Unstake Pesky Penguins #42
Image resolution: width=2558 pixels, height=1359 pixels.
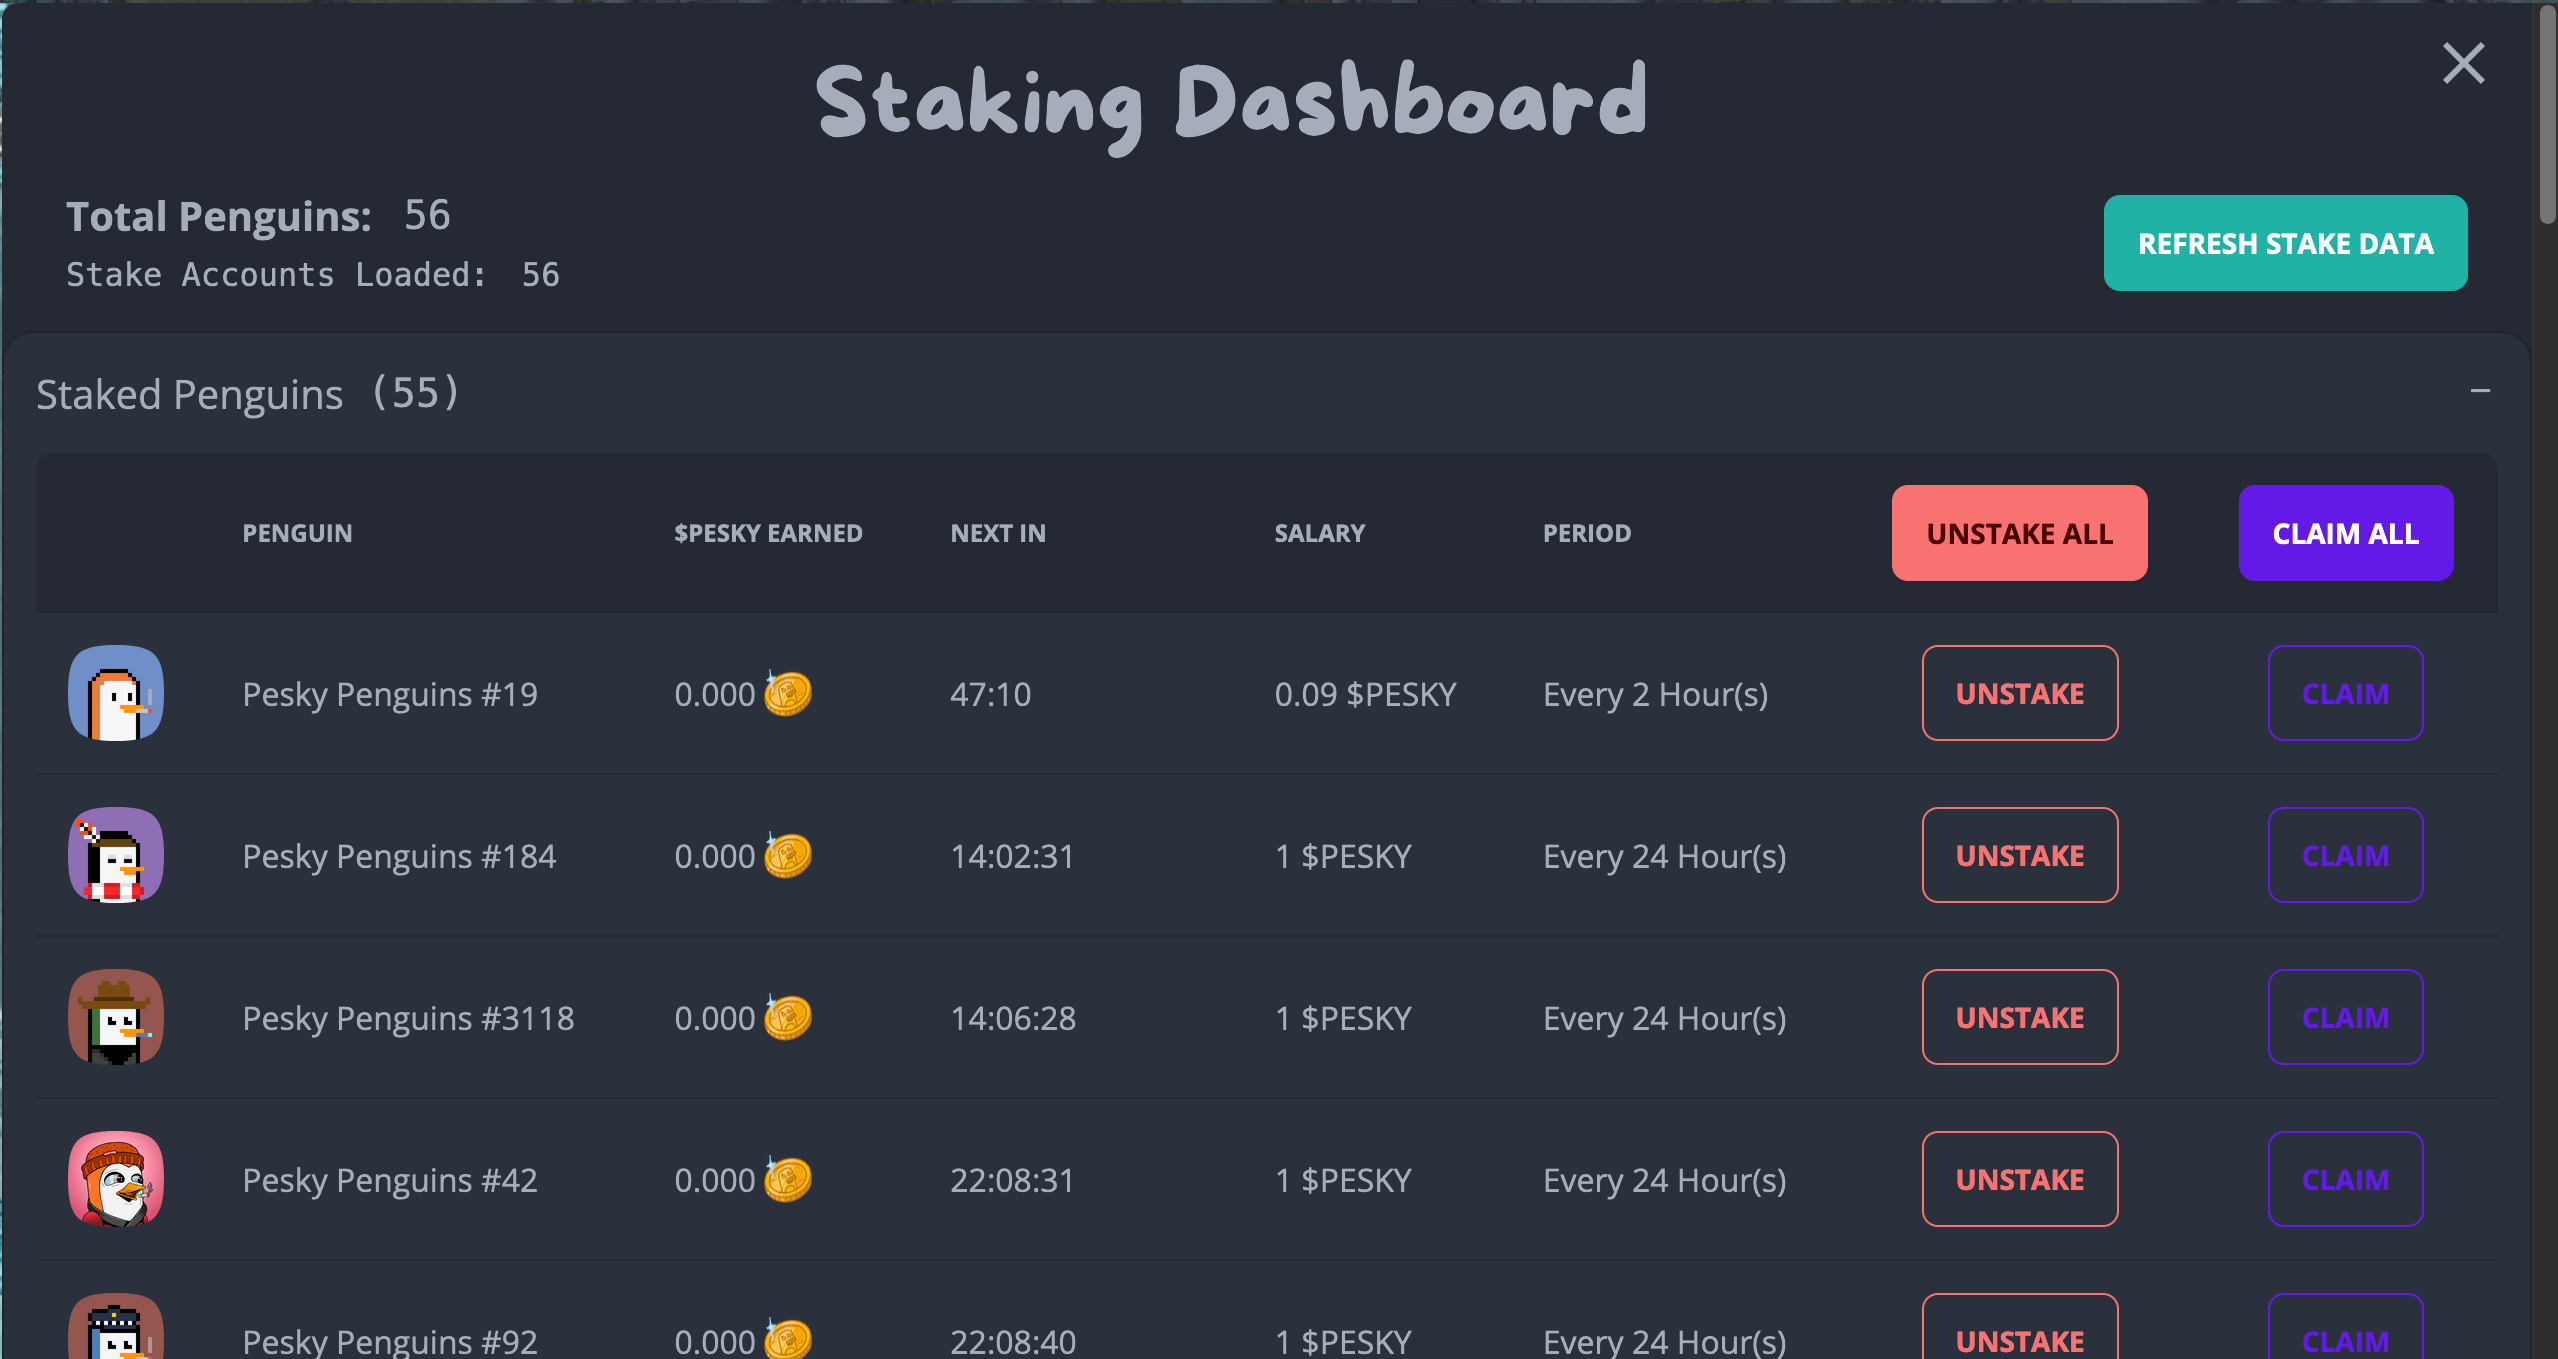(2018, 1180)
